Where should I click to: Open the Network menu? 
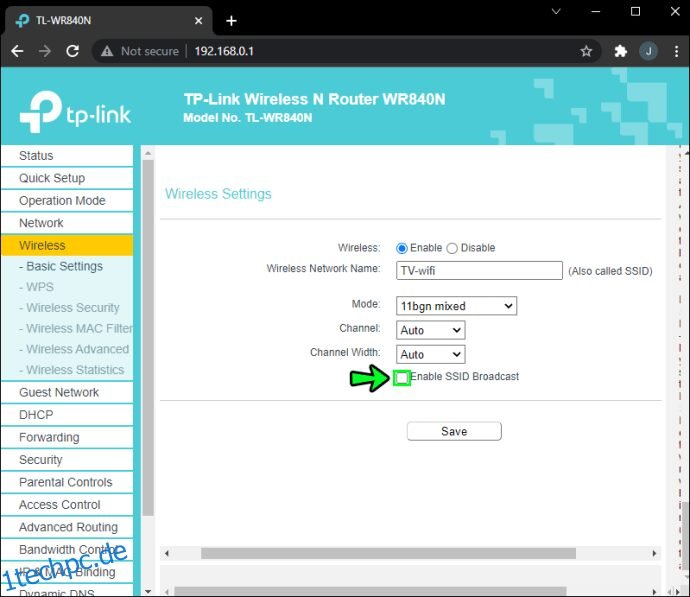67,223
